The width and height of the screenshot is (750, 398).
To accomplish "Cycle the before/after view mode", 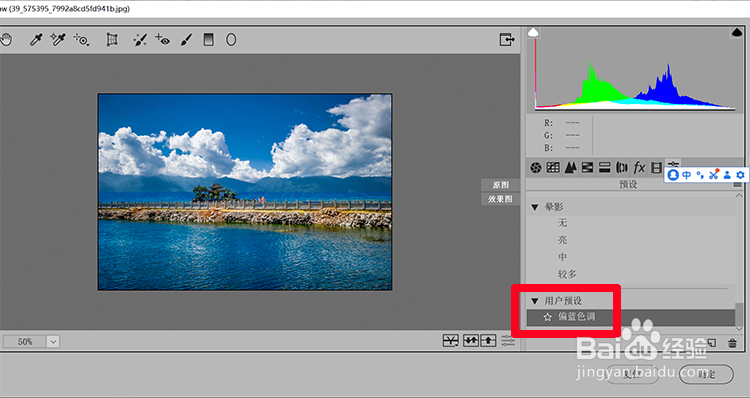I will [451, 341].
